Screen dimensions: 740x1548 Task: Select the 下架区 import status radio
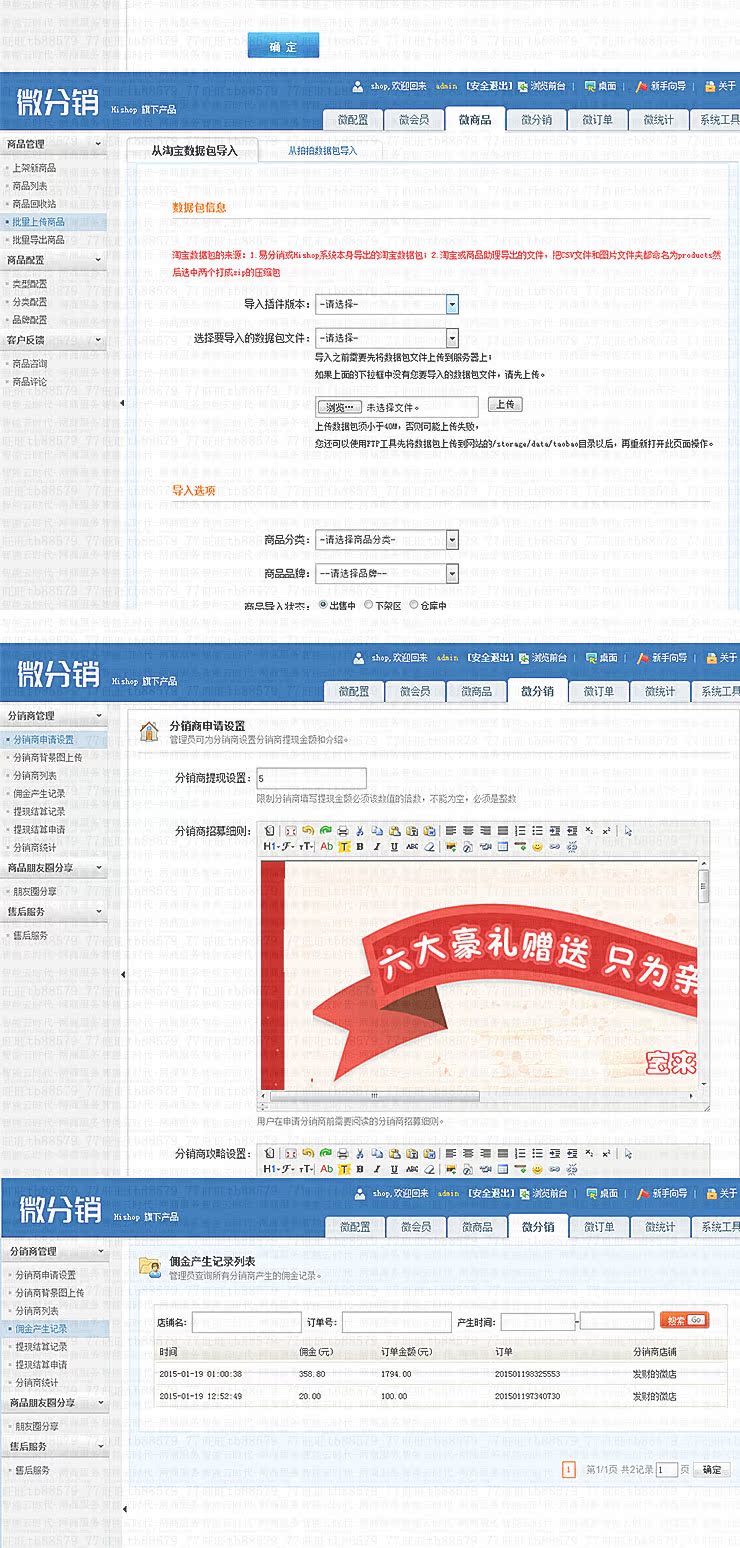tap(368, 605)
